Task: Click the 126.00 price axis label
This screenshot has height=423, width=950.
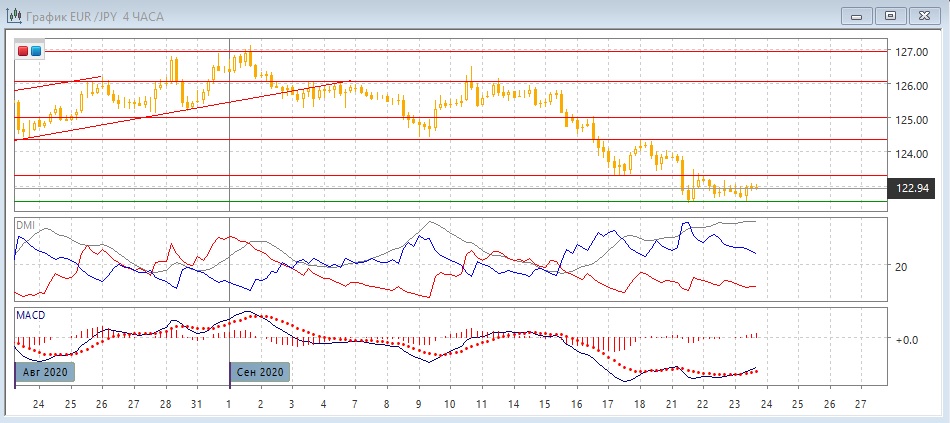Action: pos(912,86)
